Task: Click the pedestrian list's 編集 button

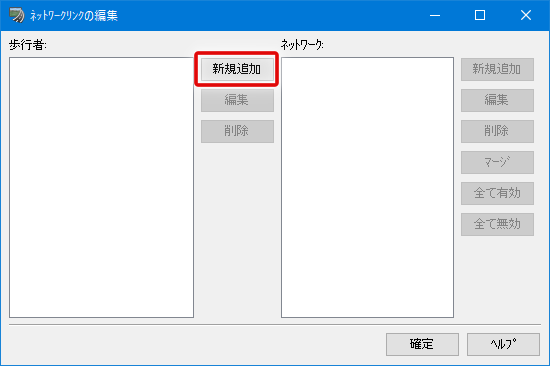Action: point(237,100)
